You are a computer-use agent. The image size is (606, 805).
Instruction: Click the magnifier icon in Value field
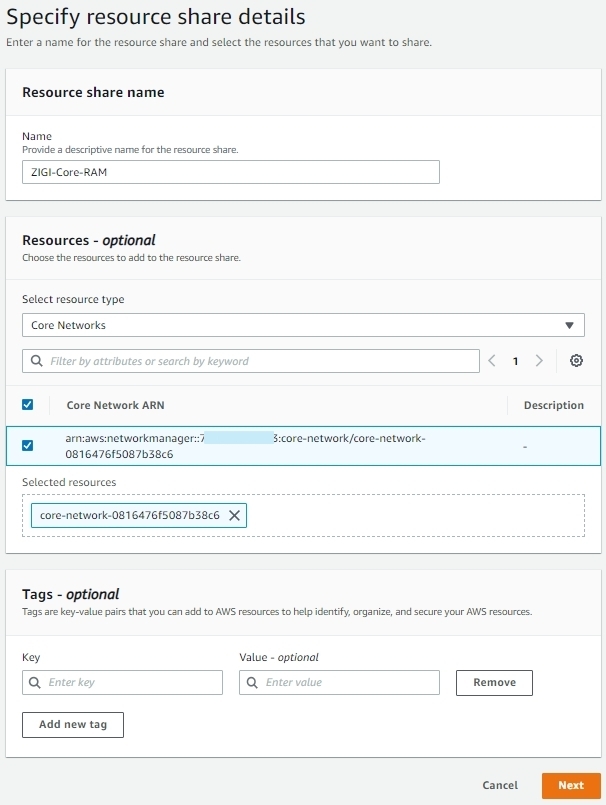(252, 682)
